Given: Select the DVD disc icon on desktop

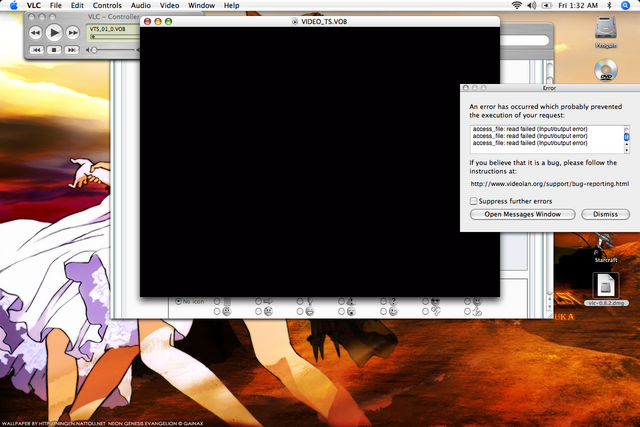Looking at the screenshot, I should [x=606, y=70].
